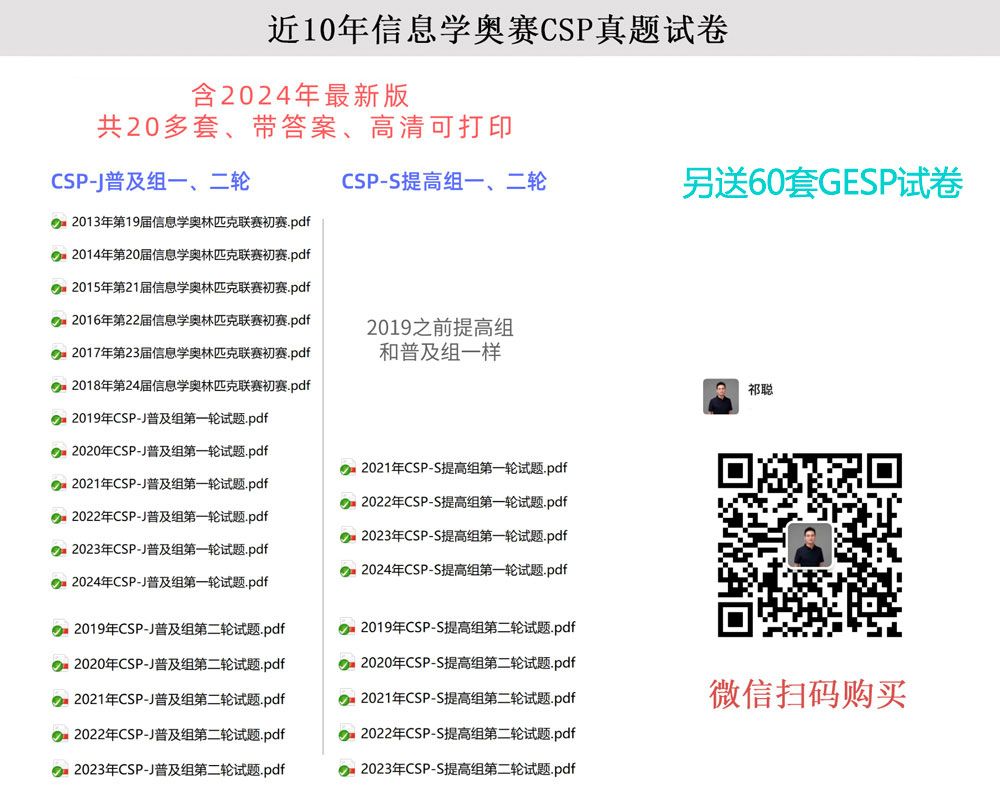1000x788 pixels.
Task: Click the text 共20多套、带答案、高清可打印
Action: point(305,127)
